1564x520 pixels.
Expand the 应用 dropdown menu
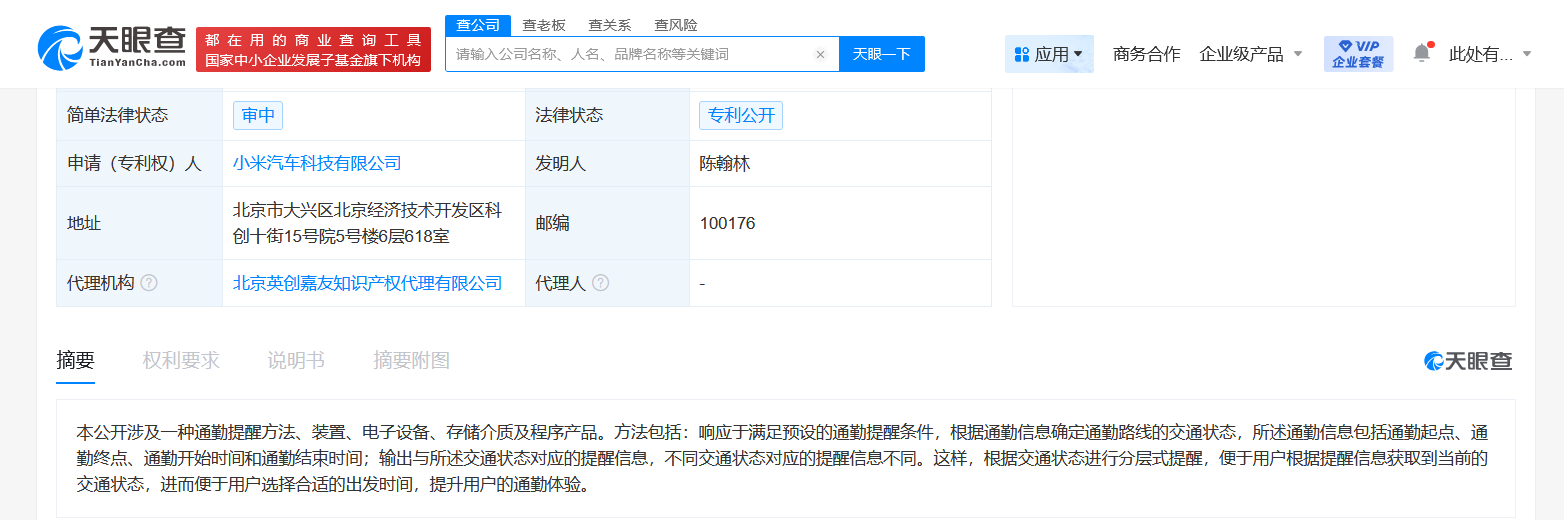pyautogui.click(x=1048, y=54)
